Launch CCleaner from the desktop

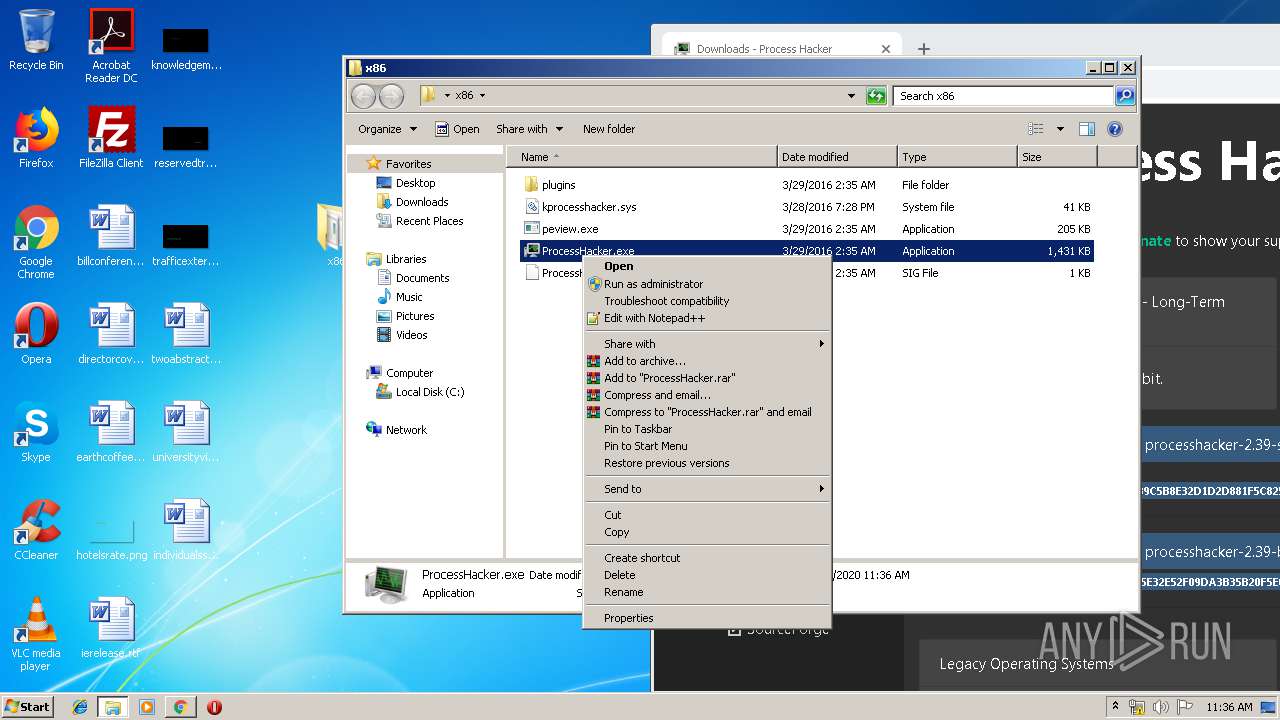(x=36, y=530)
